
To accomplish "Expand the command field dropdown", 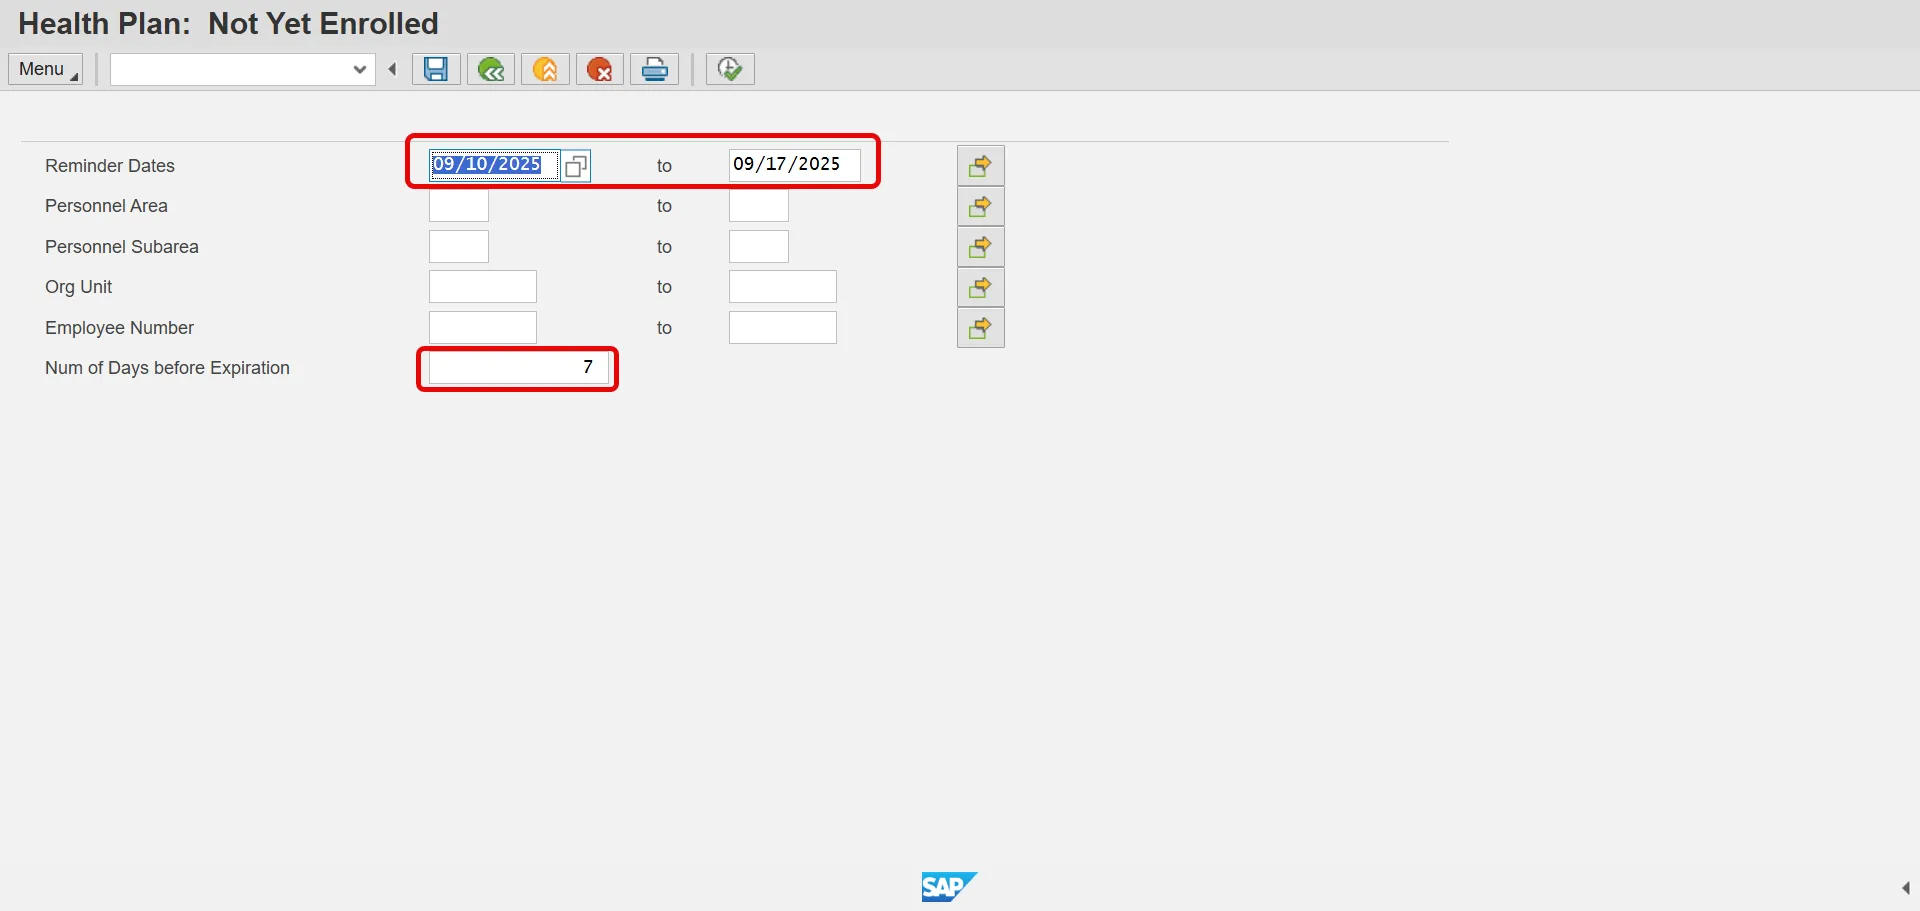I will click(360, 69).
